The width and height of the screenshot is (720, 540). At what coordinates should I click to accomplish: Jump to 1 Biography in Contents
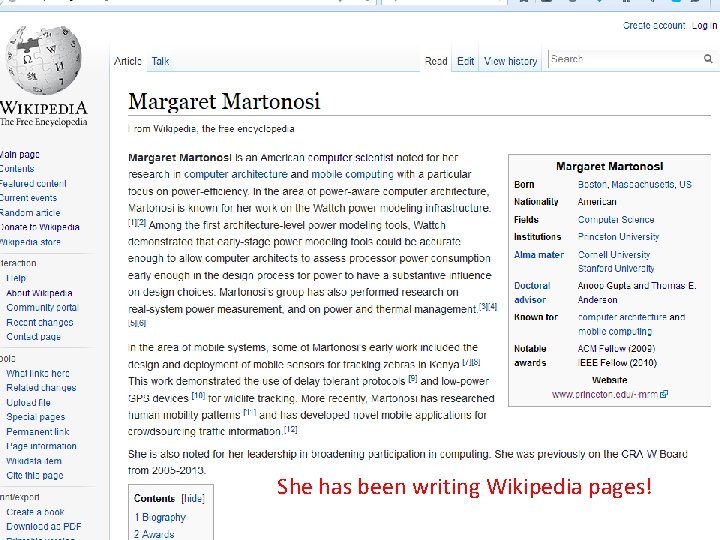point(160,517)
